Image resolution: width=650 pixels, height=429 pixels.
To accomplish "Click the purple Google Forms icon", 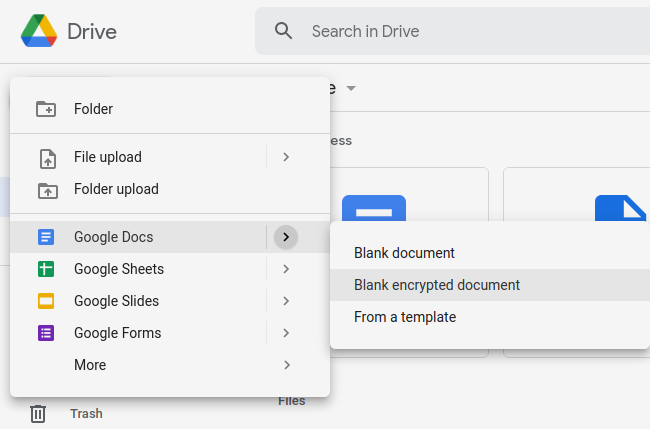I will [46, 333].
